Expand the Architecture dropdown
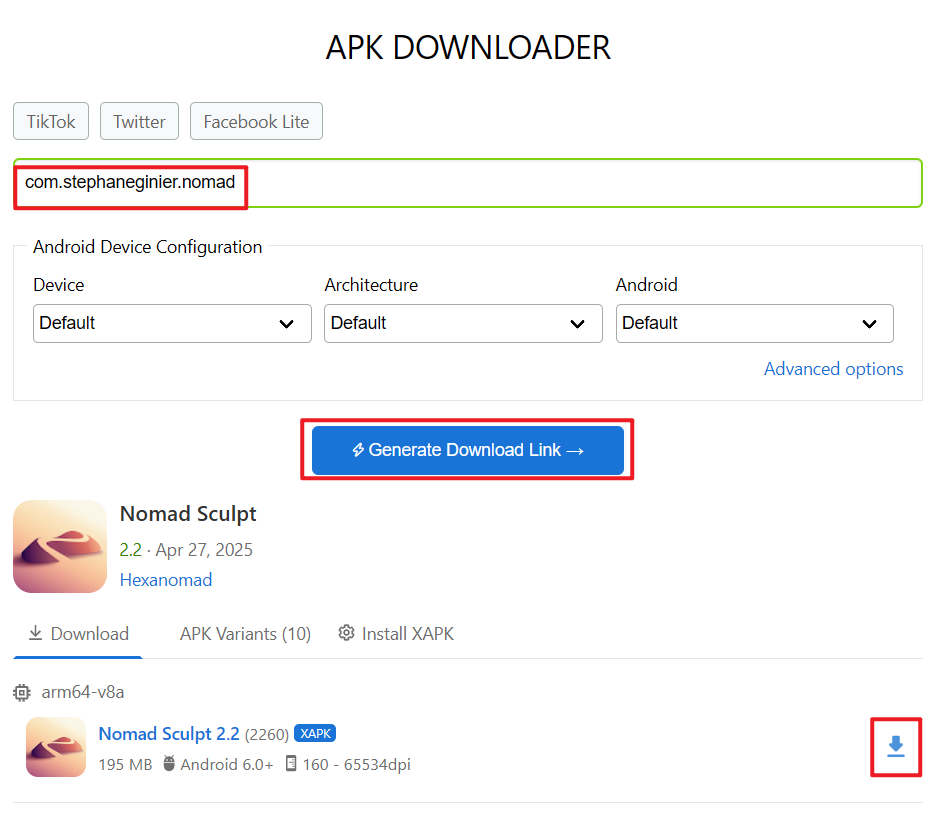The height and width of the screenshot is (813, 940). pos(463,323)
